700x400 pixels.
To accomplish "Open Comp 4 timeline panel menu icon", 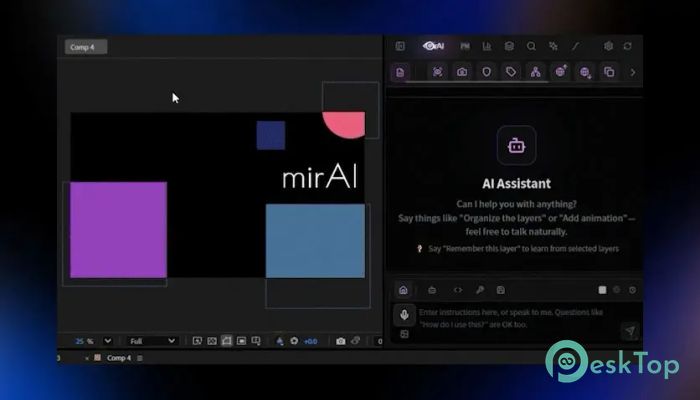I will [140, 358].
